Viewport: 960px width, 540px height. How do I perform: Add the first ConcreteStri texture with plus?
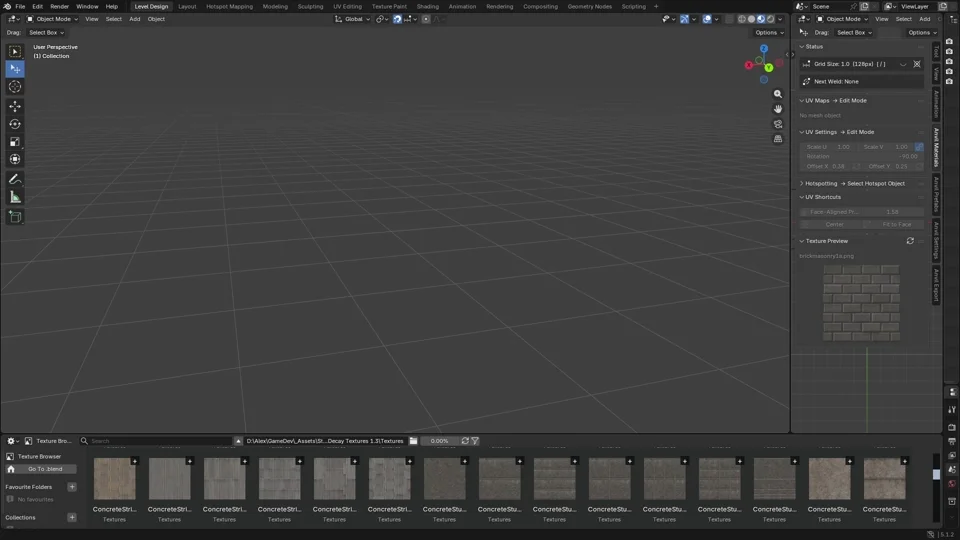pyautogui.click(x=134, y=461)
